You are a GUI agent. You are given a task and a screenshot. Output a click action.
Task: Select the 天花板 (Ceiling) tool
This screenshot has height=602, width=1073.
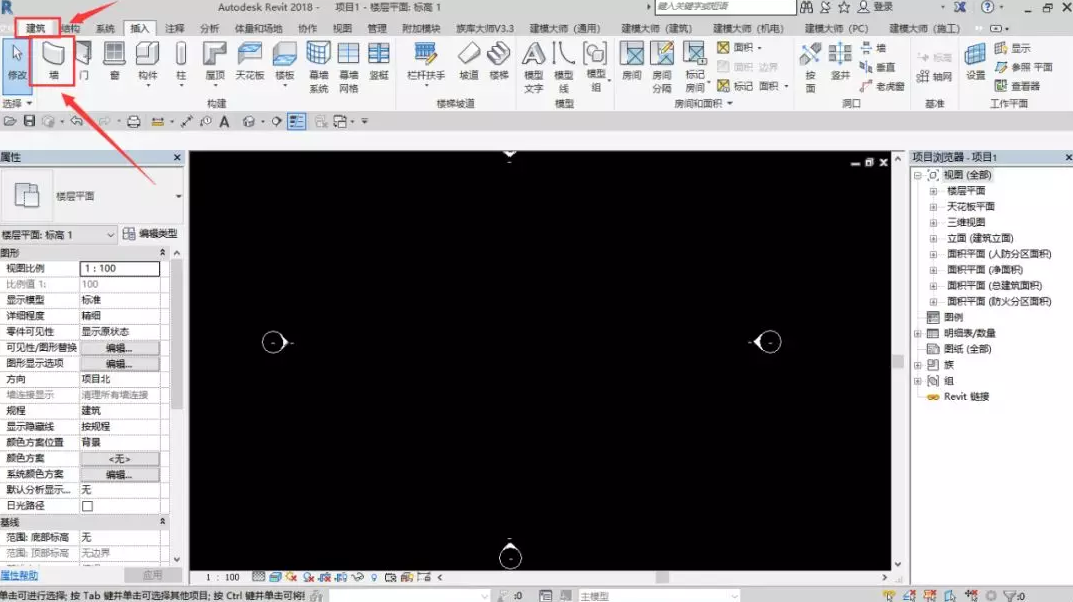point(250,61)
